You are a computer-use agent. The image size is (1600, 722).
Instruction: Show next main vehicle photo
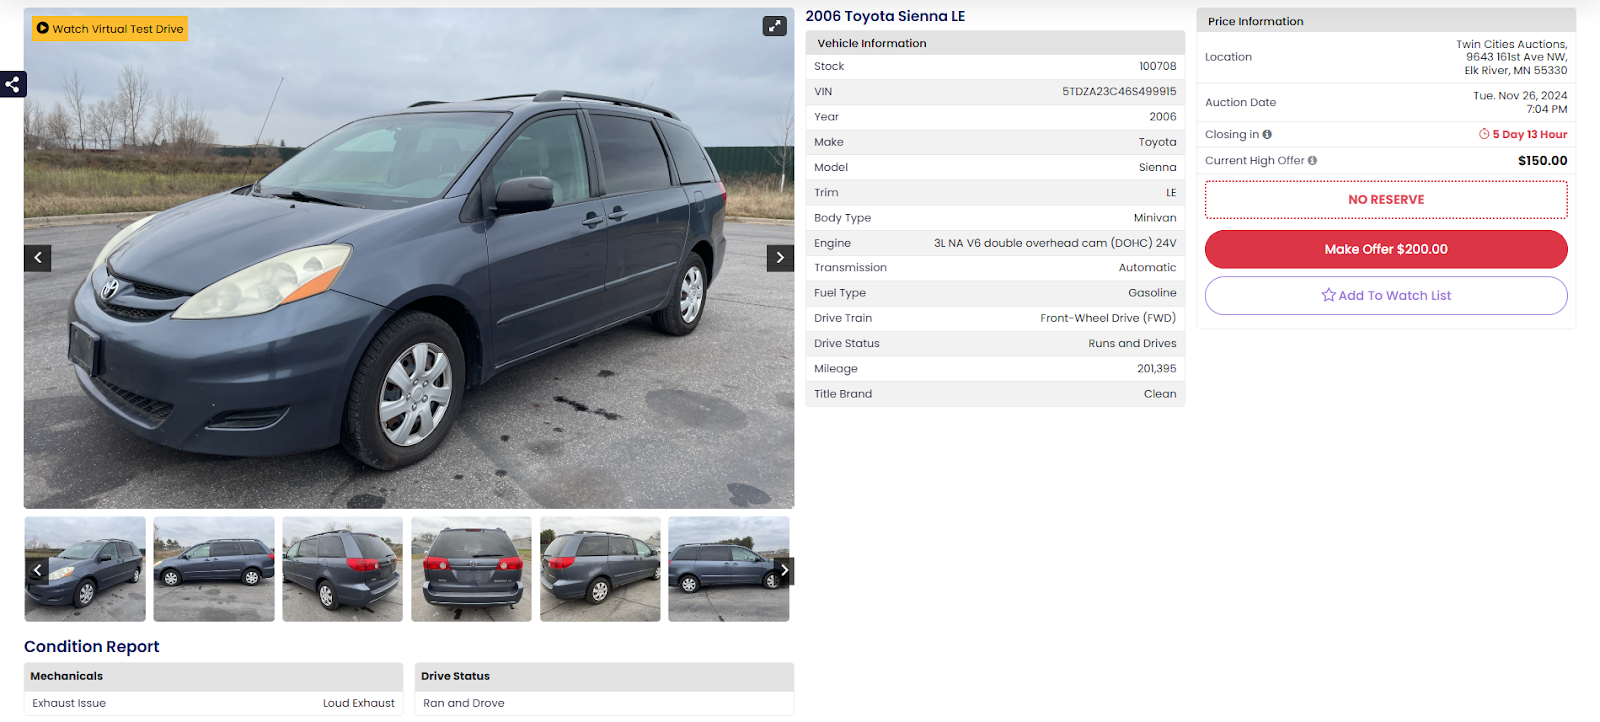point(781,258)
